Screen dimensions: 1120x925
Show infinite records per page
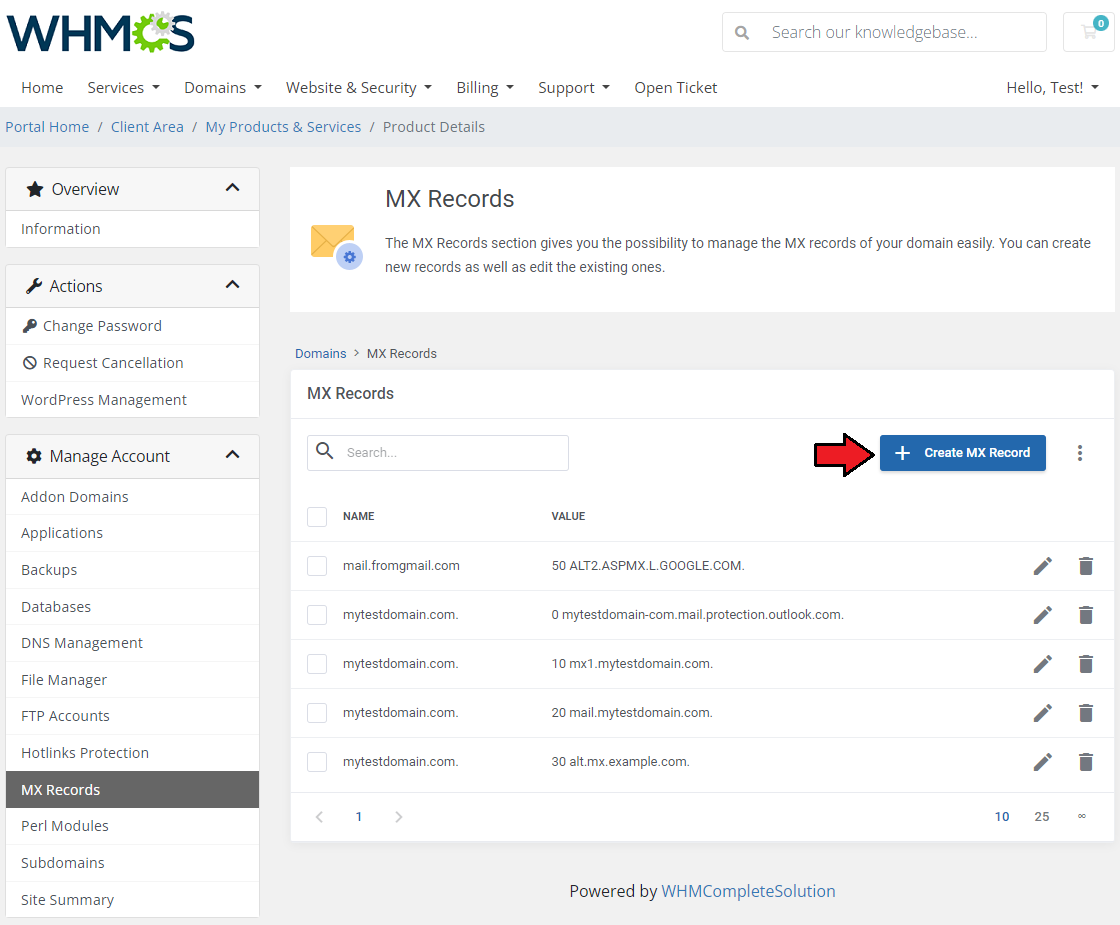(1081, 816)
